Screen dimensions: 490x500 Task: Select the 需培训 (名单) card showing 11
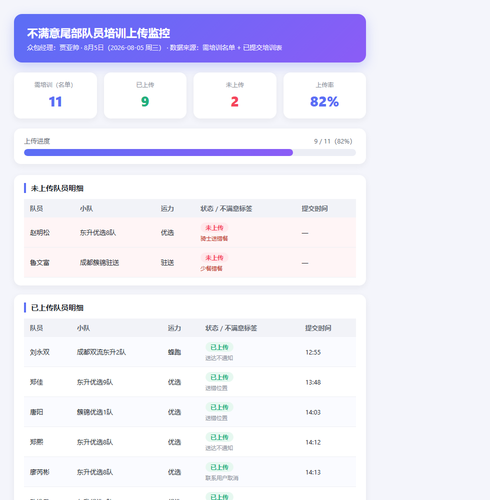pos(55,95)
